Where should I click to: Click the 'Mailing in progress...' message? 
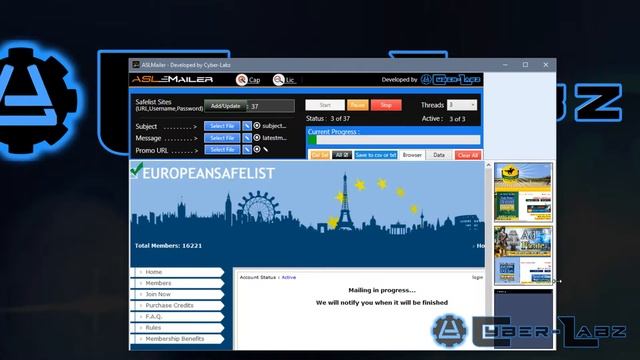click(382, 290)
